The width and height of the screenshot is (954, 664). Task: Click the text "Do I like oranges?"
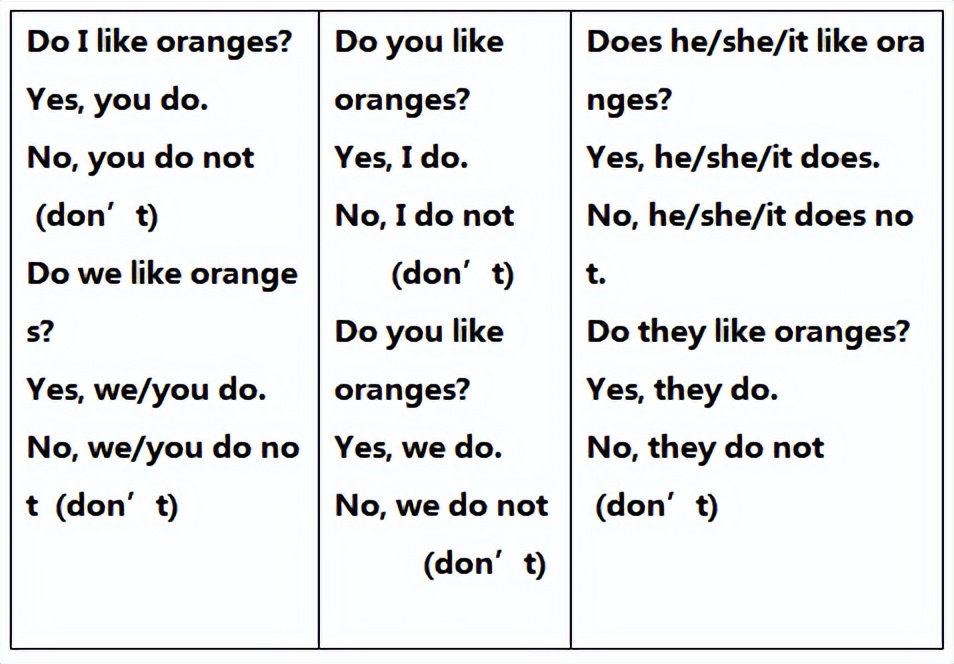click(x=159, y=42)
